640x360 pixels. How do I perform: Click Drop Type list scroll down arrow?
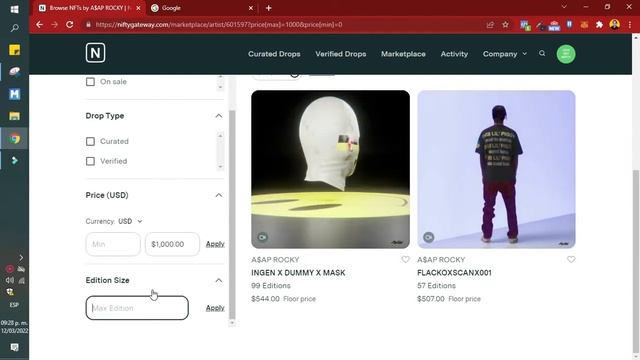[220, 167]
